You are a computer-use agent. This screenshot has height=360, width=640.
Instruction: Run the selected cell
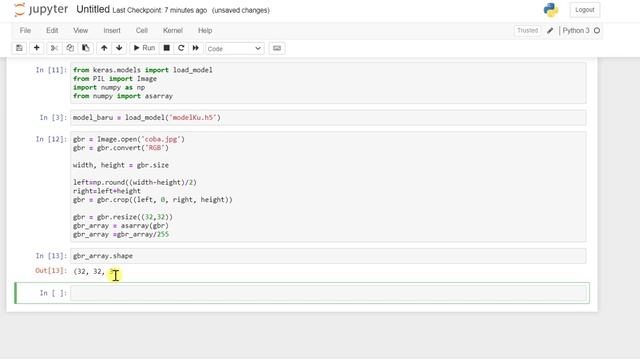pyautogui.click(x=144, y=48)
